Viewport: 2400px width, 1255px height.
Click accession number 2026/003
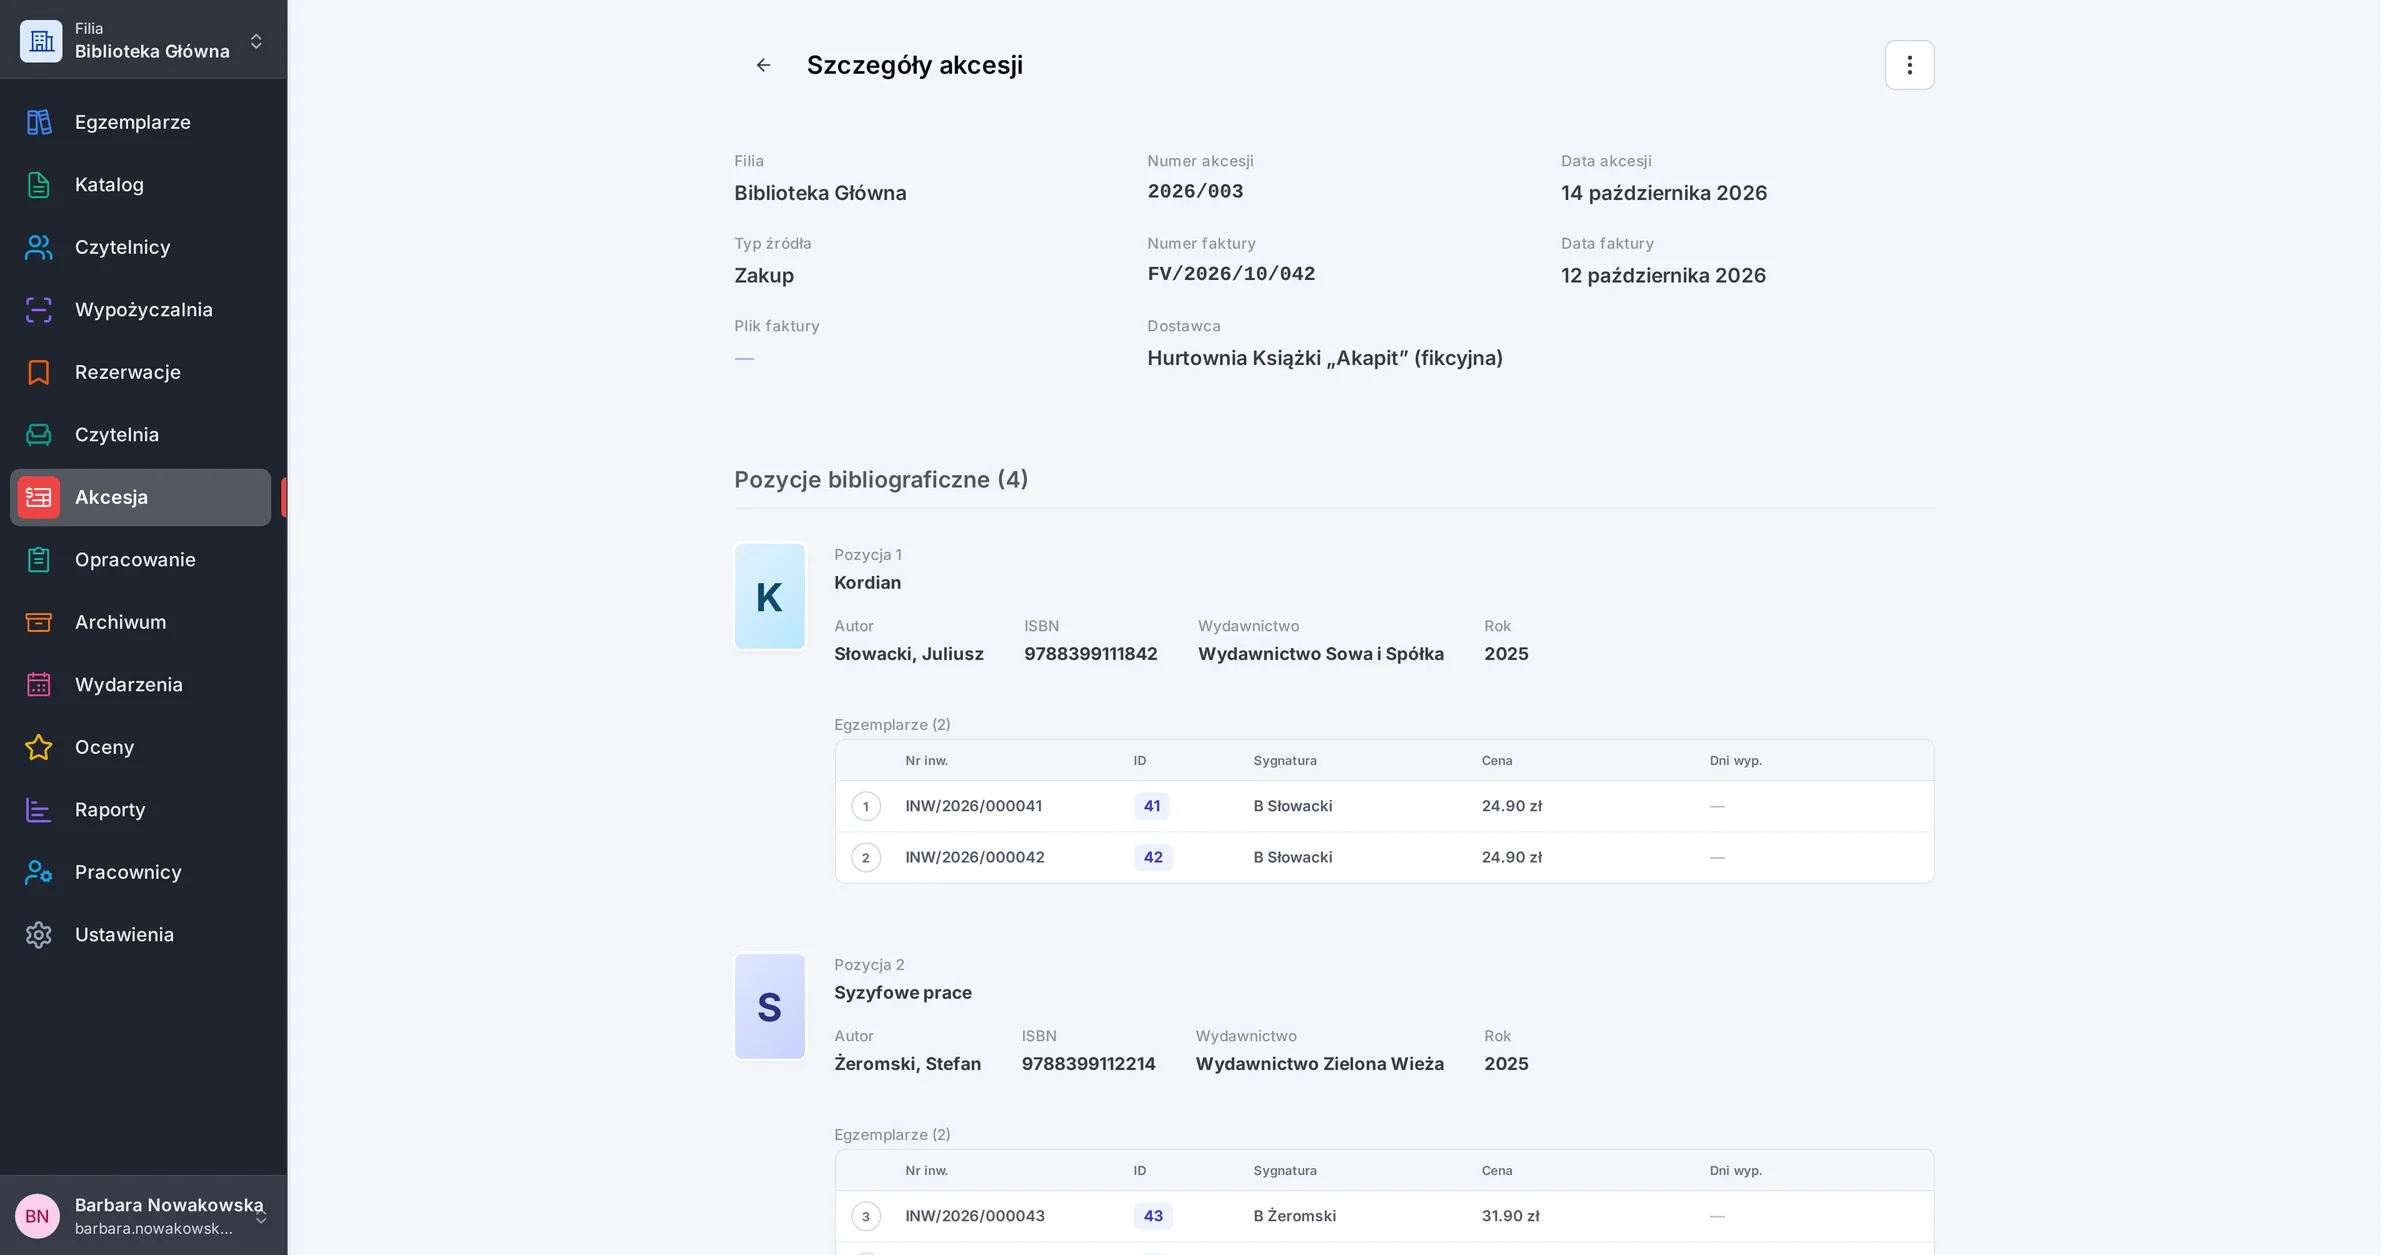(1195, 192)
